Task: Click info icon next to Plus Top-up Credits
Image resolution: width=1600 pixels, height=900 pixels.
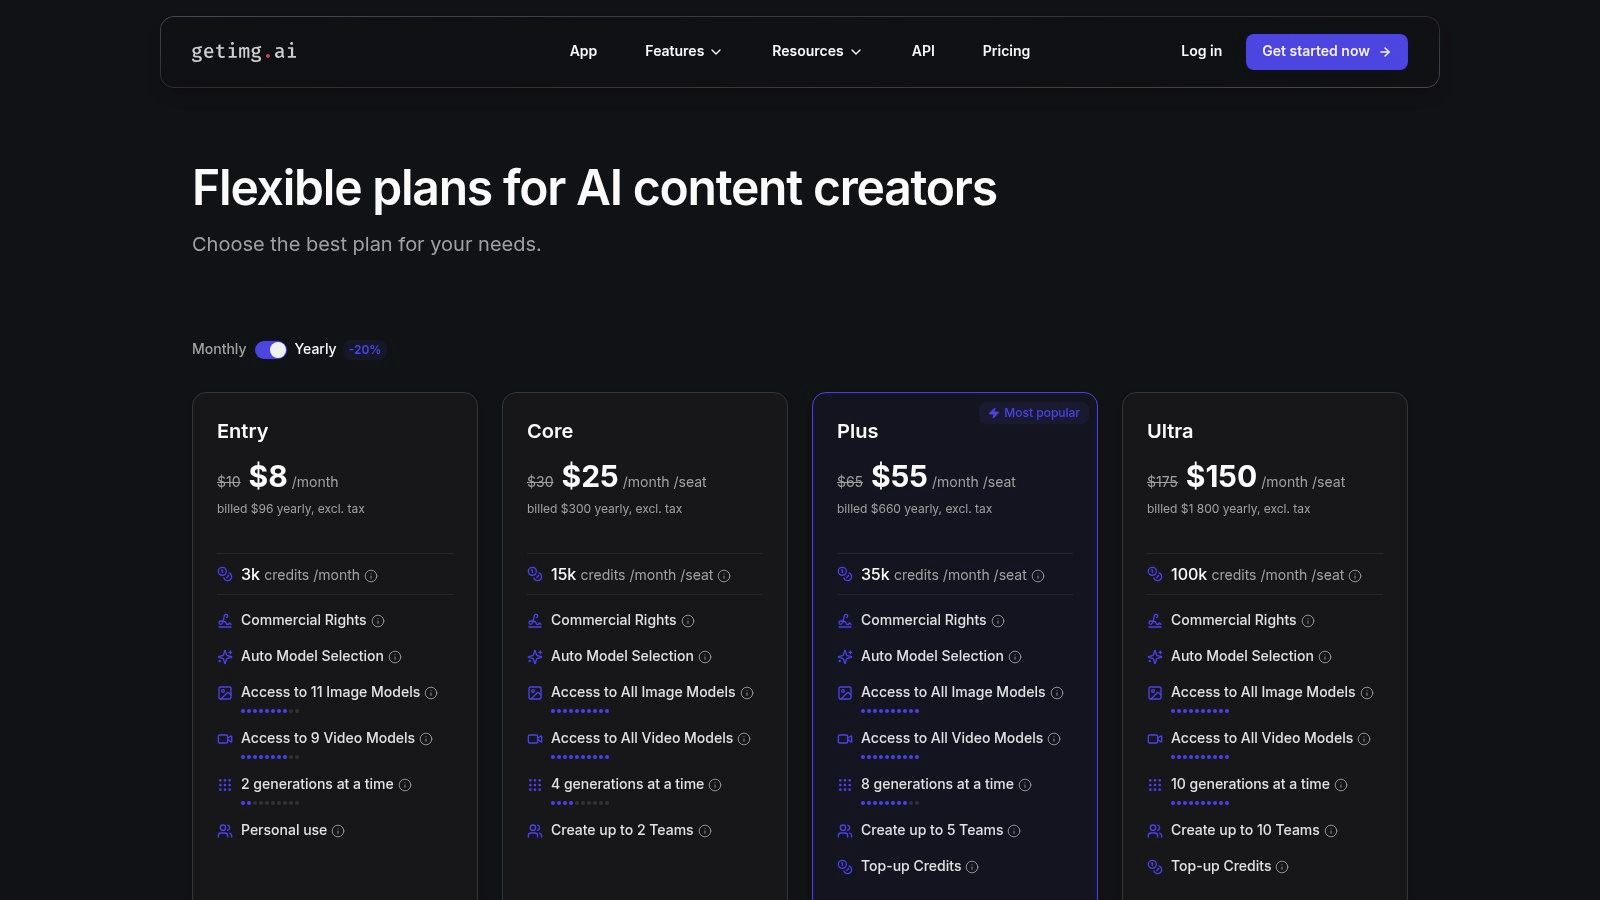Action: 972,867
